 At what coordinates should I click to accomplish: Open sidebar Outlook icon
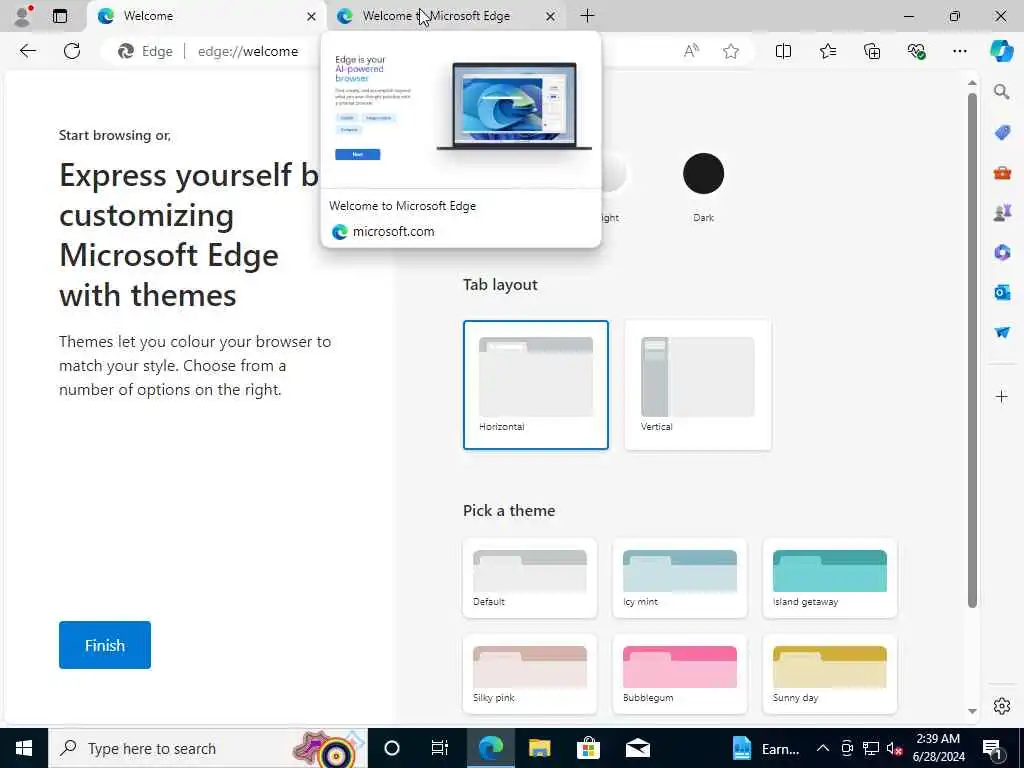(x=1002, y=292)
